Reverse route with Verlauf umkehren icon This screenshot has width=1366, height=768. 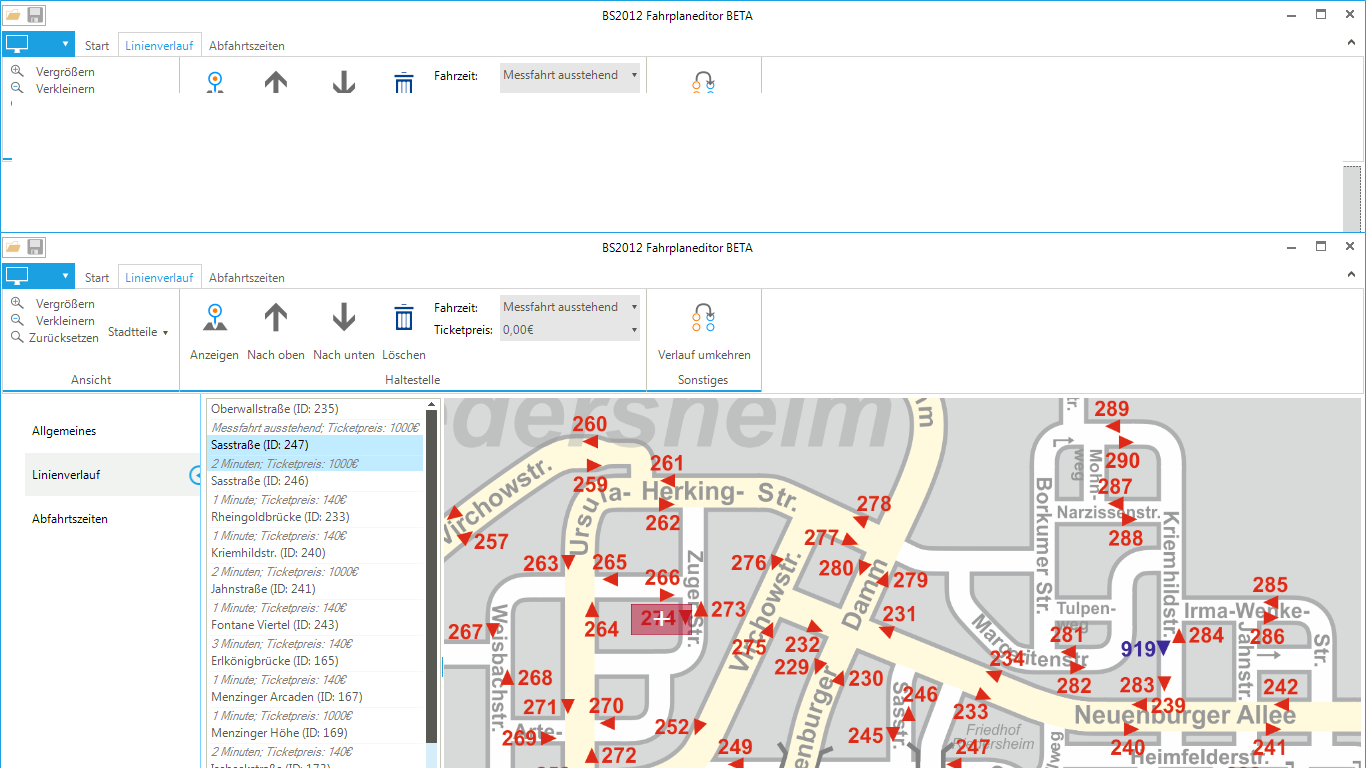click(x=703, y=319)
